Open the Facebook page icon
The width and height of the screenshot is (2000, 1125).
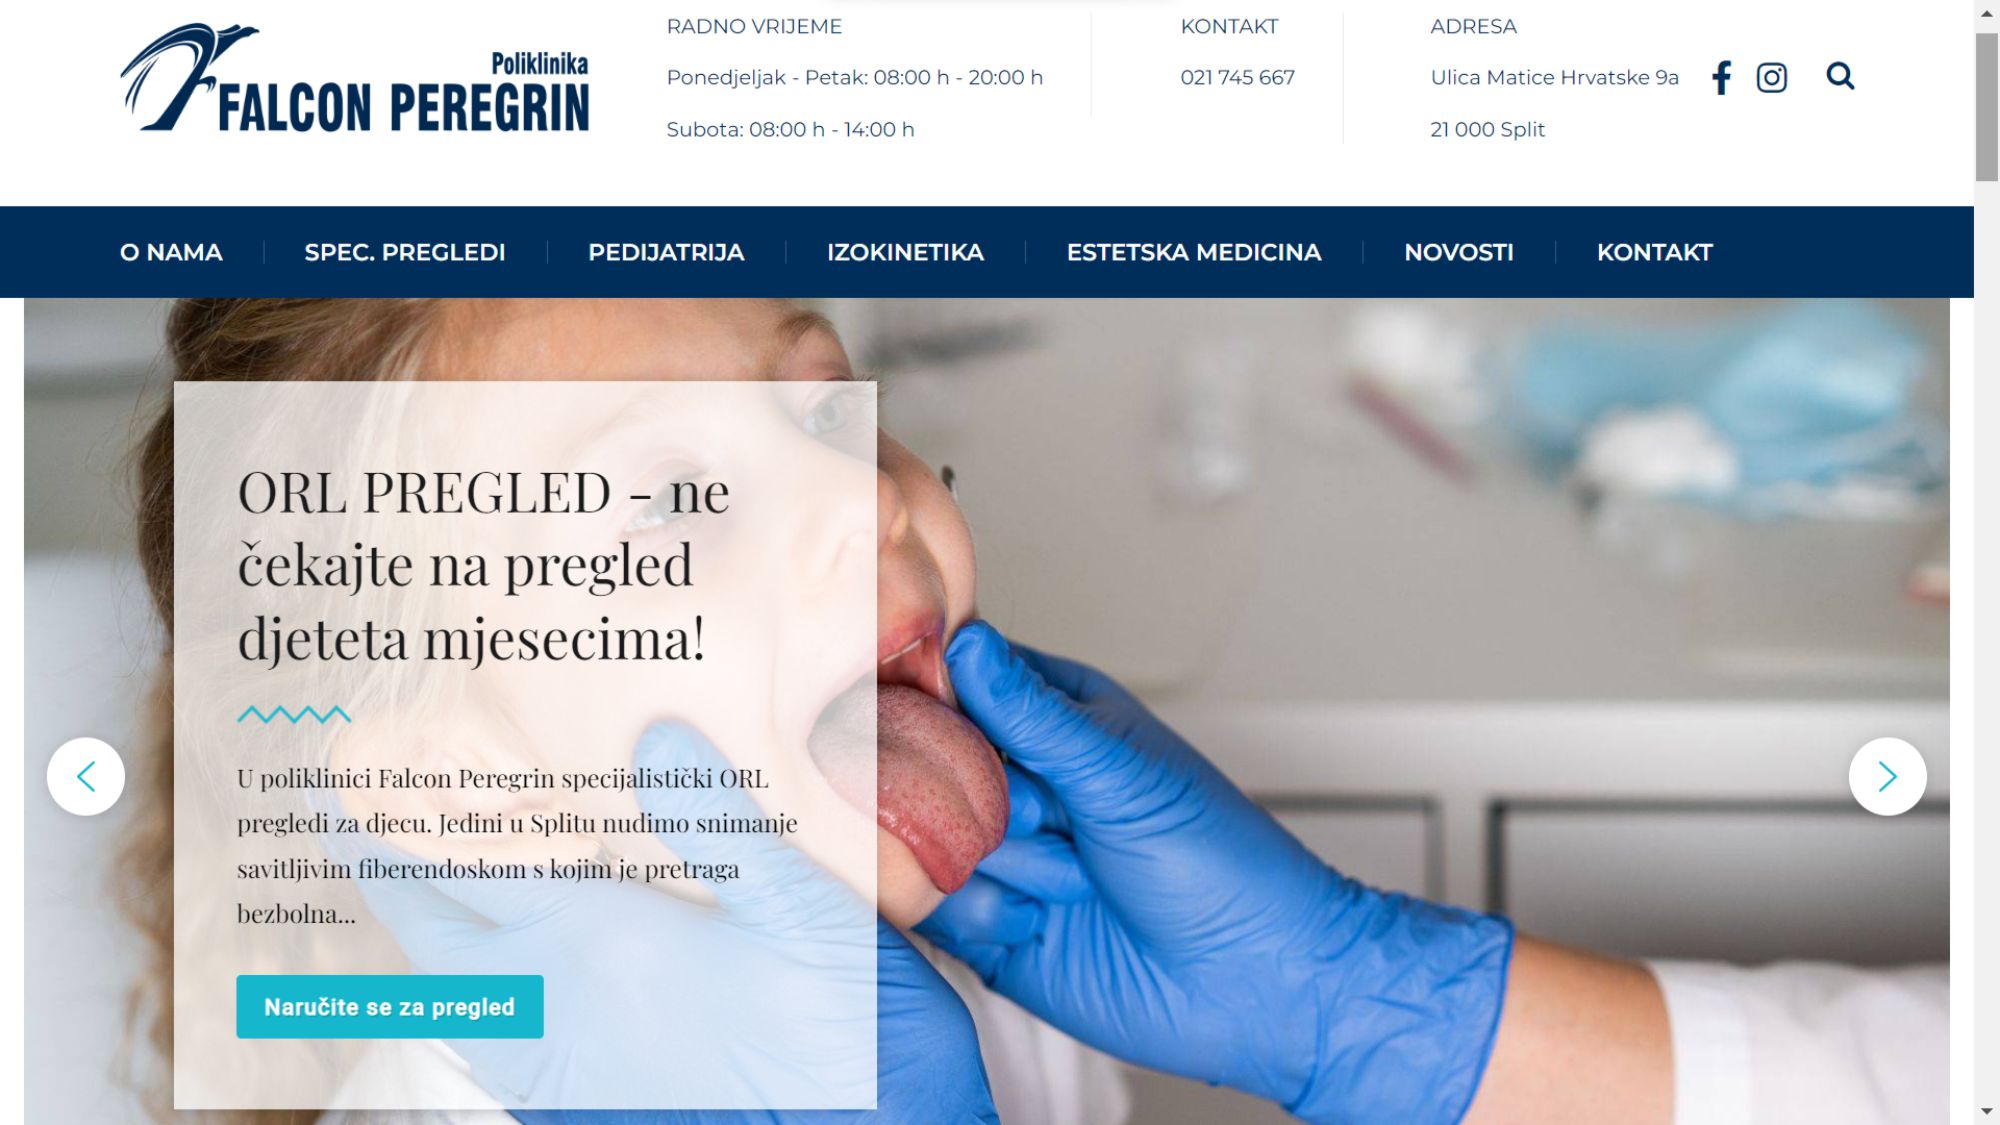click(x=1721, y=77)
